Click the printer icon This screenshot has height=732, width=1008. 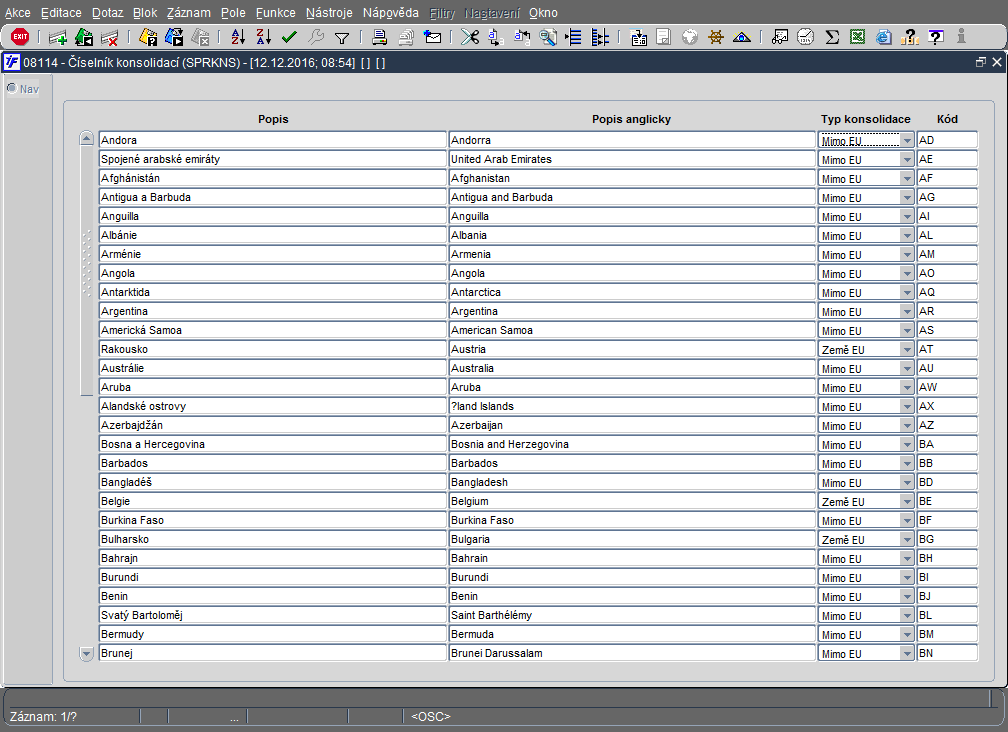[379, 37]
